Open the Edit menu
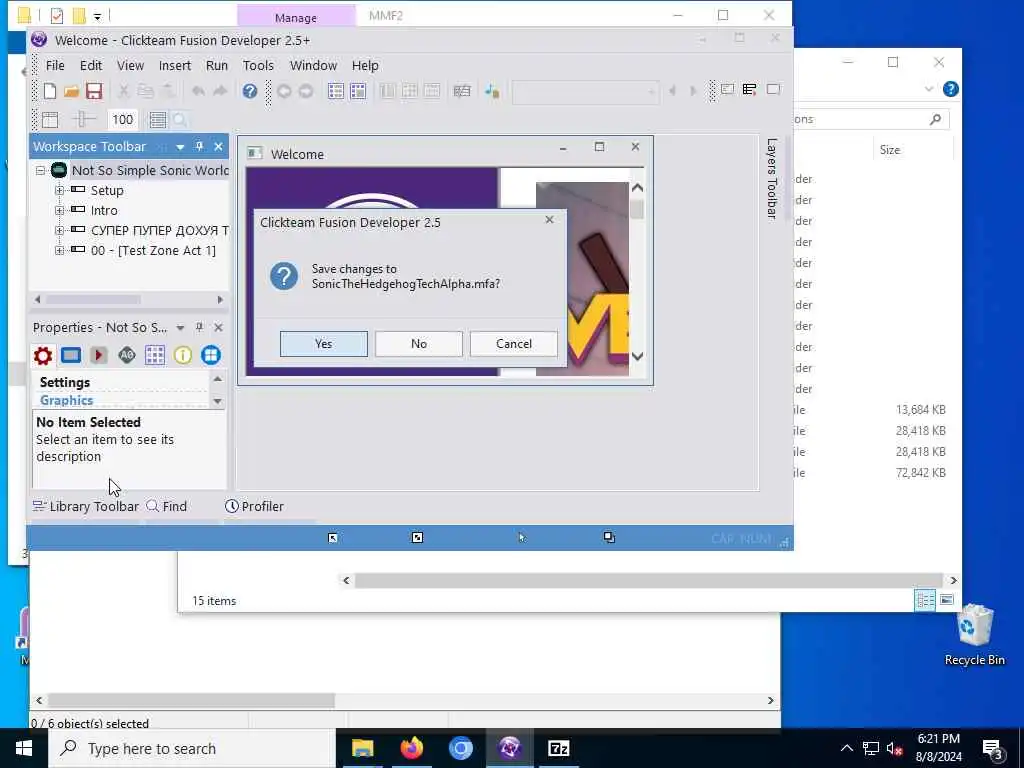The image size is (1024, 768). click(91, 65)
